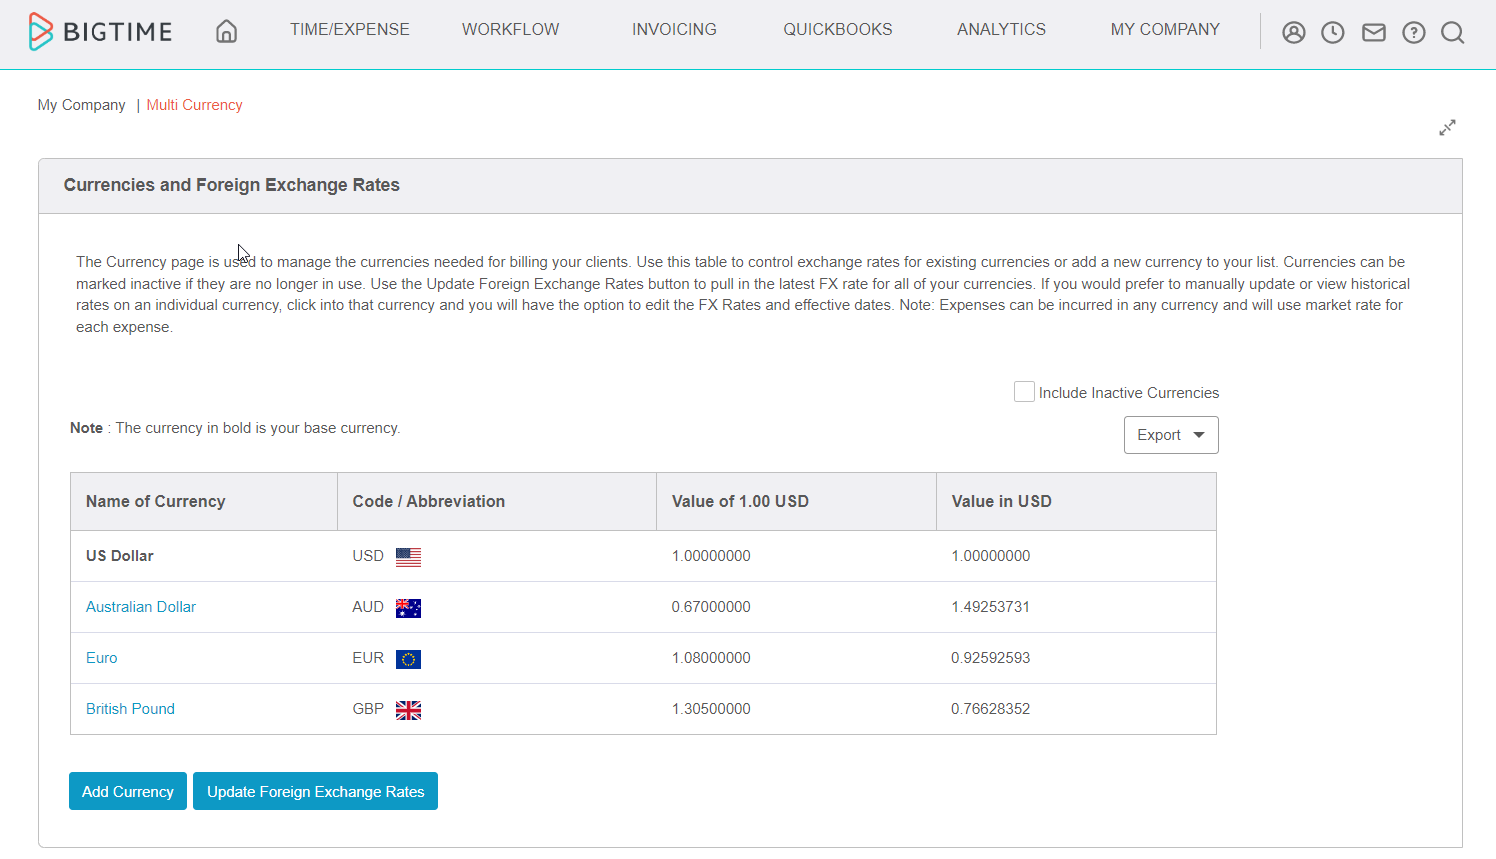The image size is (1496, 859).
Task: Click the 0.92592593 value cell
Action: pos(990,658)
